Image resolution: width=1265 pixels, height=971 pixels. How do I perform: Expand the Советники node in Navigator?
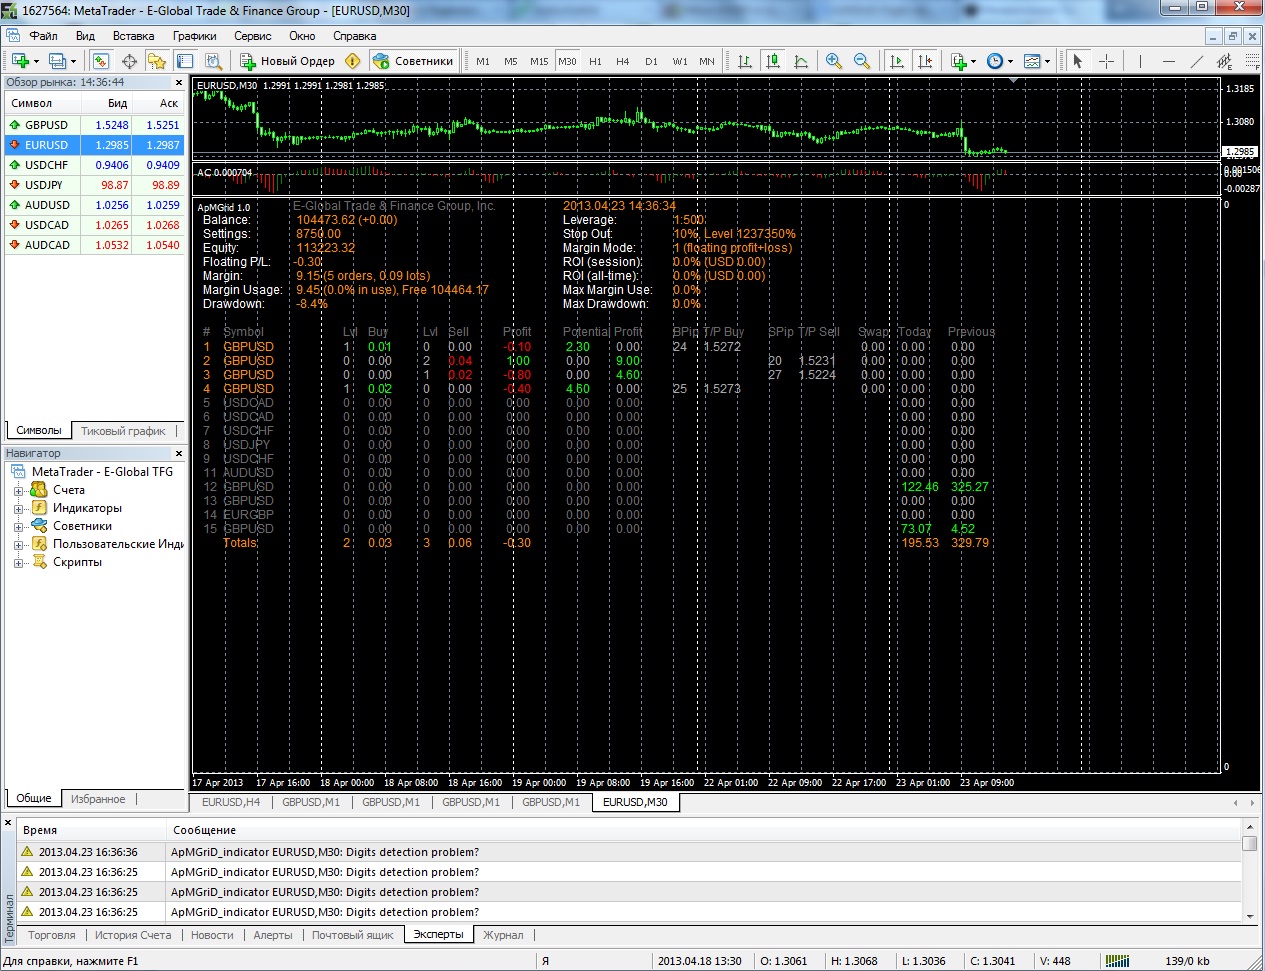pyautogui.click(x=18, y=527)
